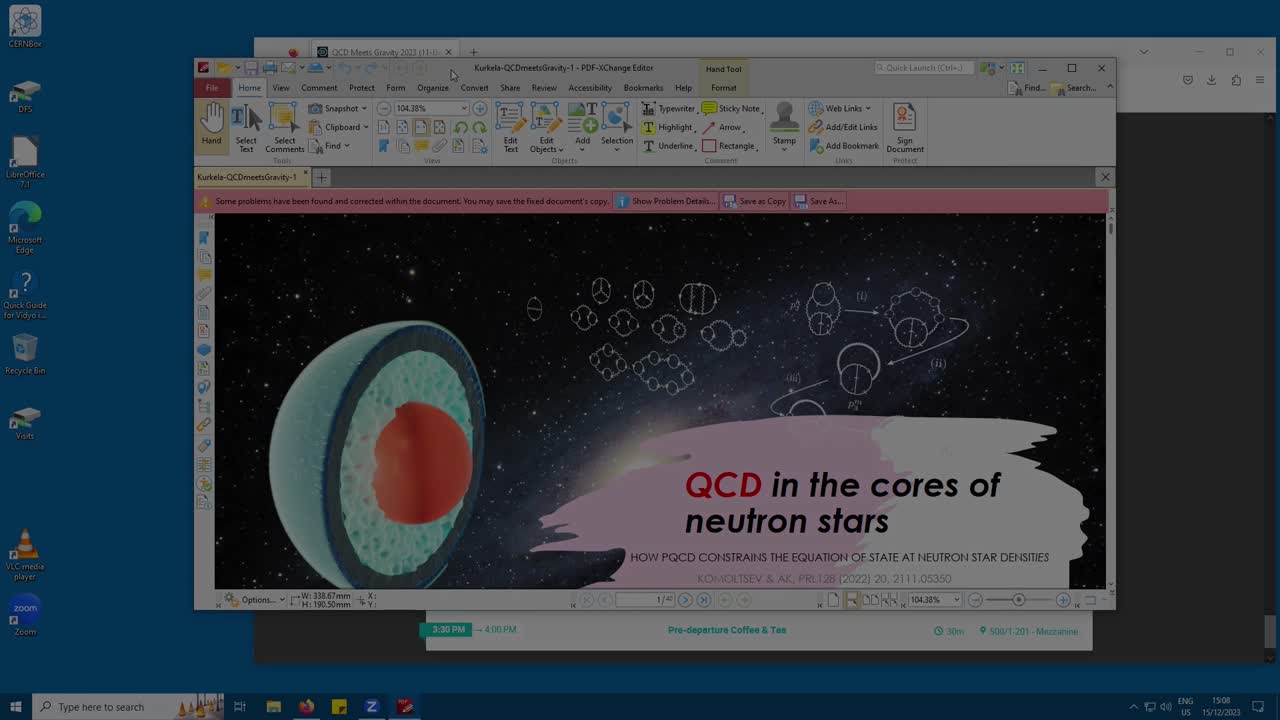
Task: Open Zoom from the Windows taskbar
Action: pos(372,706)
